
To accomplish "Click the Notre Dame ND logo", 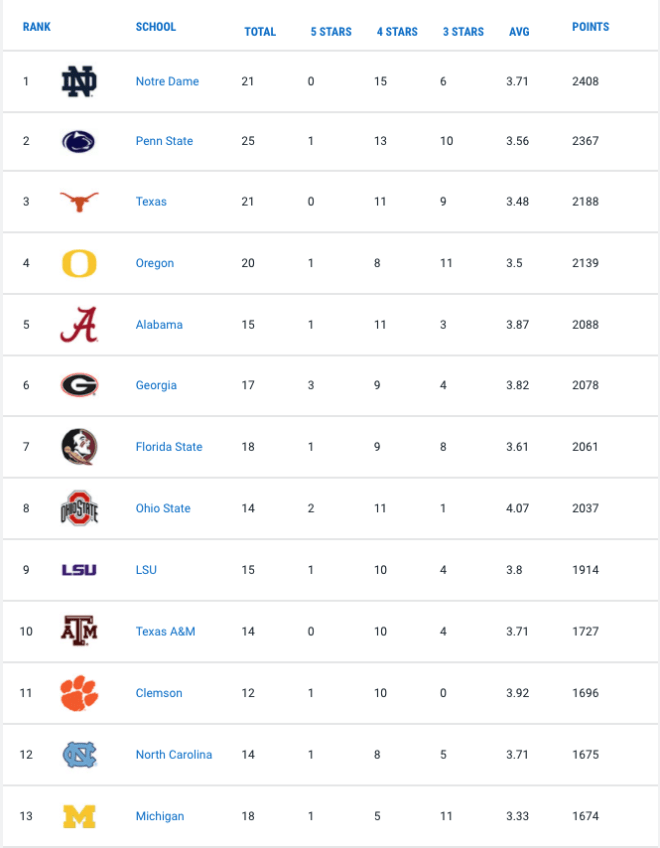I will 79,81.
